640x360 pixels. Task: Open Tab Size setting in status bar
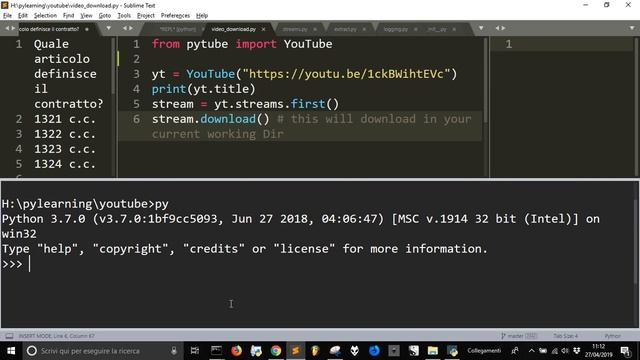tap(565, 336)
